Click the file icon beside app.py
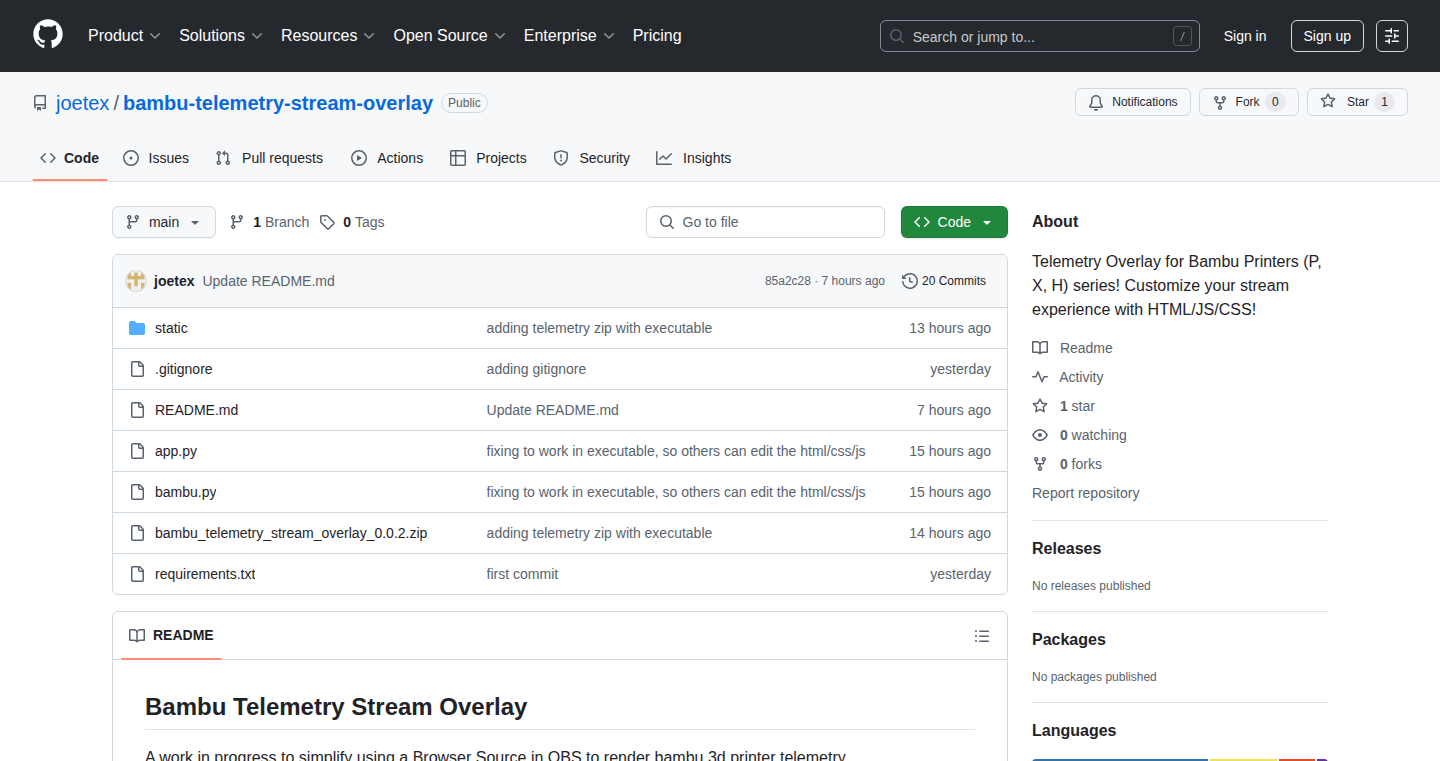This screenshot has height=761, width=1440. pos(137,451)
